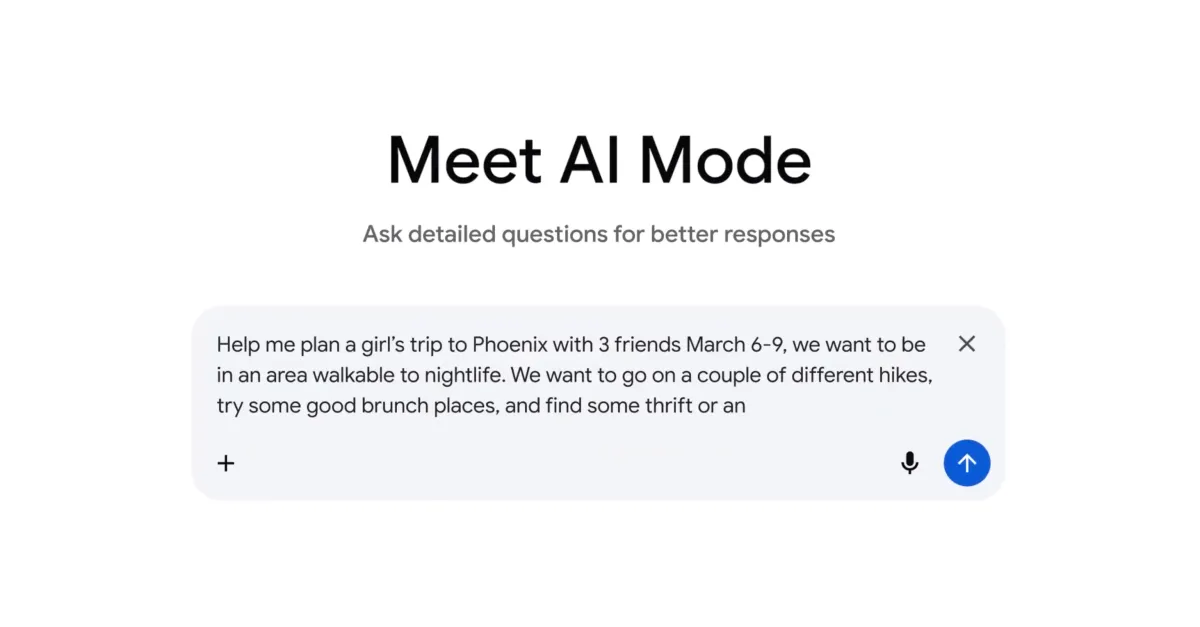
Task: Click the plus icon to add attachment
Action: (x=226, y=463)
